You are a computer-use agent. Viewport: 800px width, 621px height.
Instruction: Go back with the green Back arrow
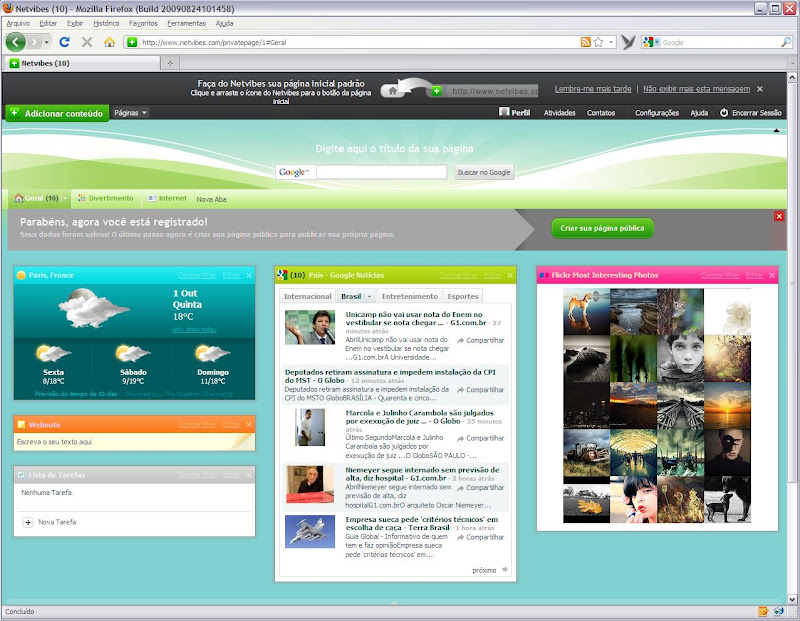(15, 42)
